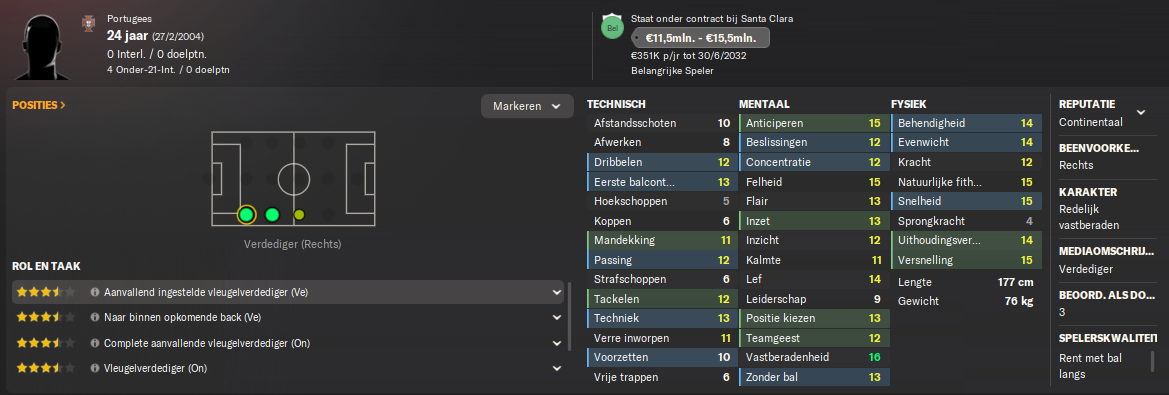Expand the Reputatie chevron
The width and height of the screenshot is (1169, 395).
point(1140,112)
